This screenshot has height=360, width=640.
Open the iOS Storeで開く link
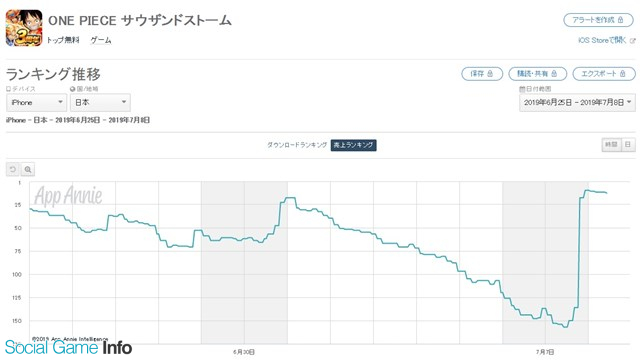(x=602, y=40)
